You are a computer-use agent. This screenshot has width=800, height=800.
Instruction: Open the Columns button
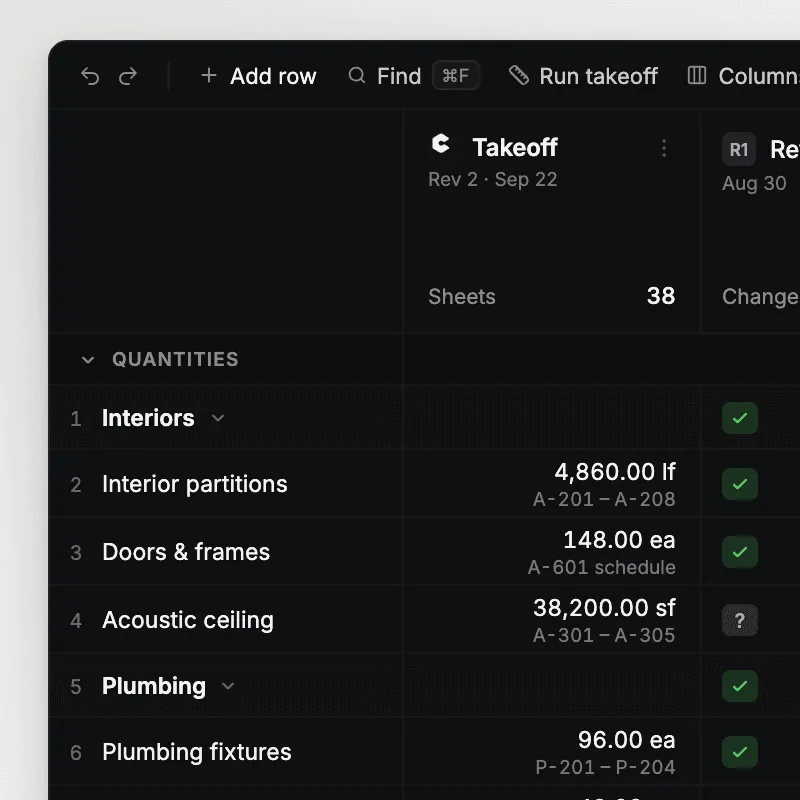tap(743, 76)
